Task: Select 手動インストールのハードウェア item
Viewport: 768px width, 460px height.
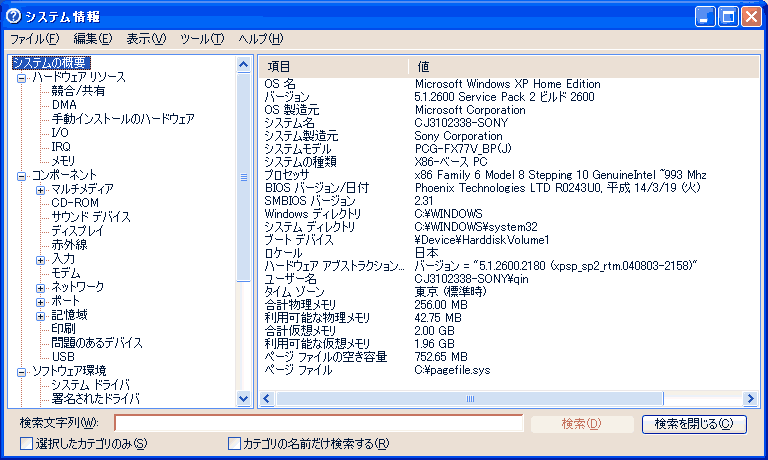Action: click(x=123, y=119)
